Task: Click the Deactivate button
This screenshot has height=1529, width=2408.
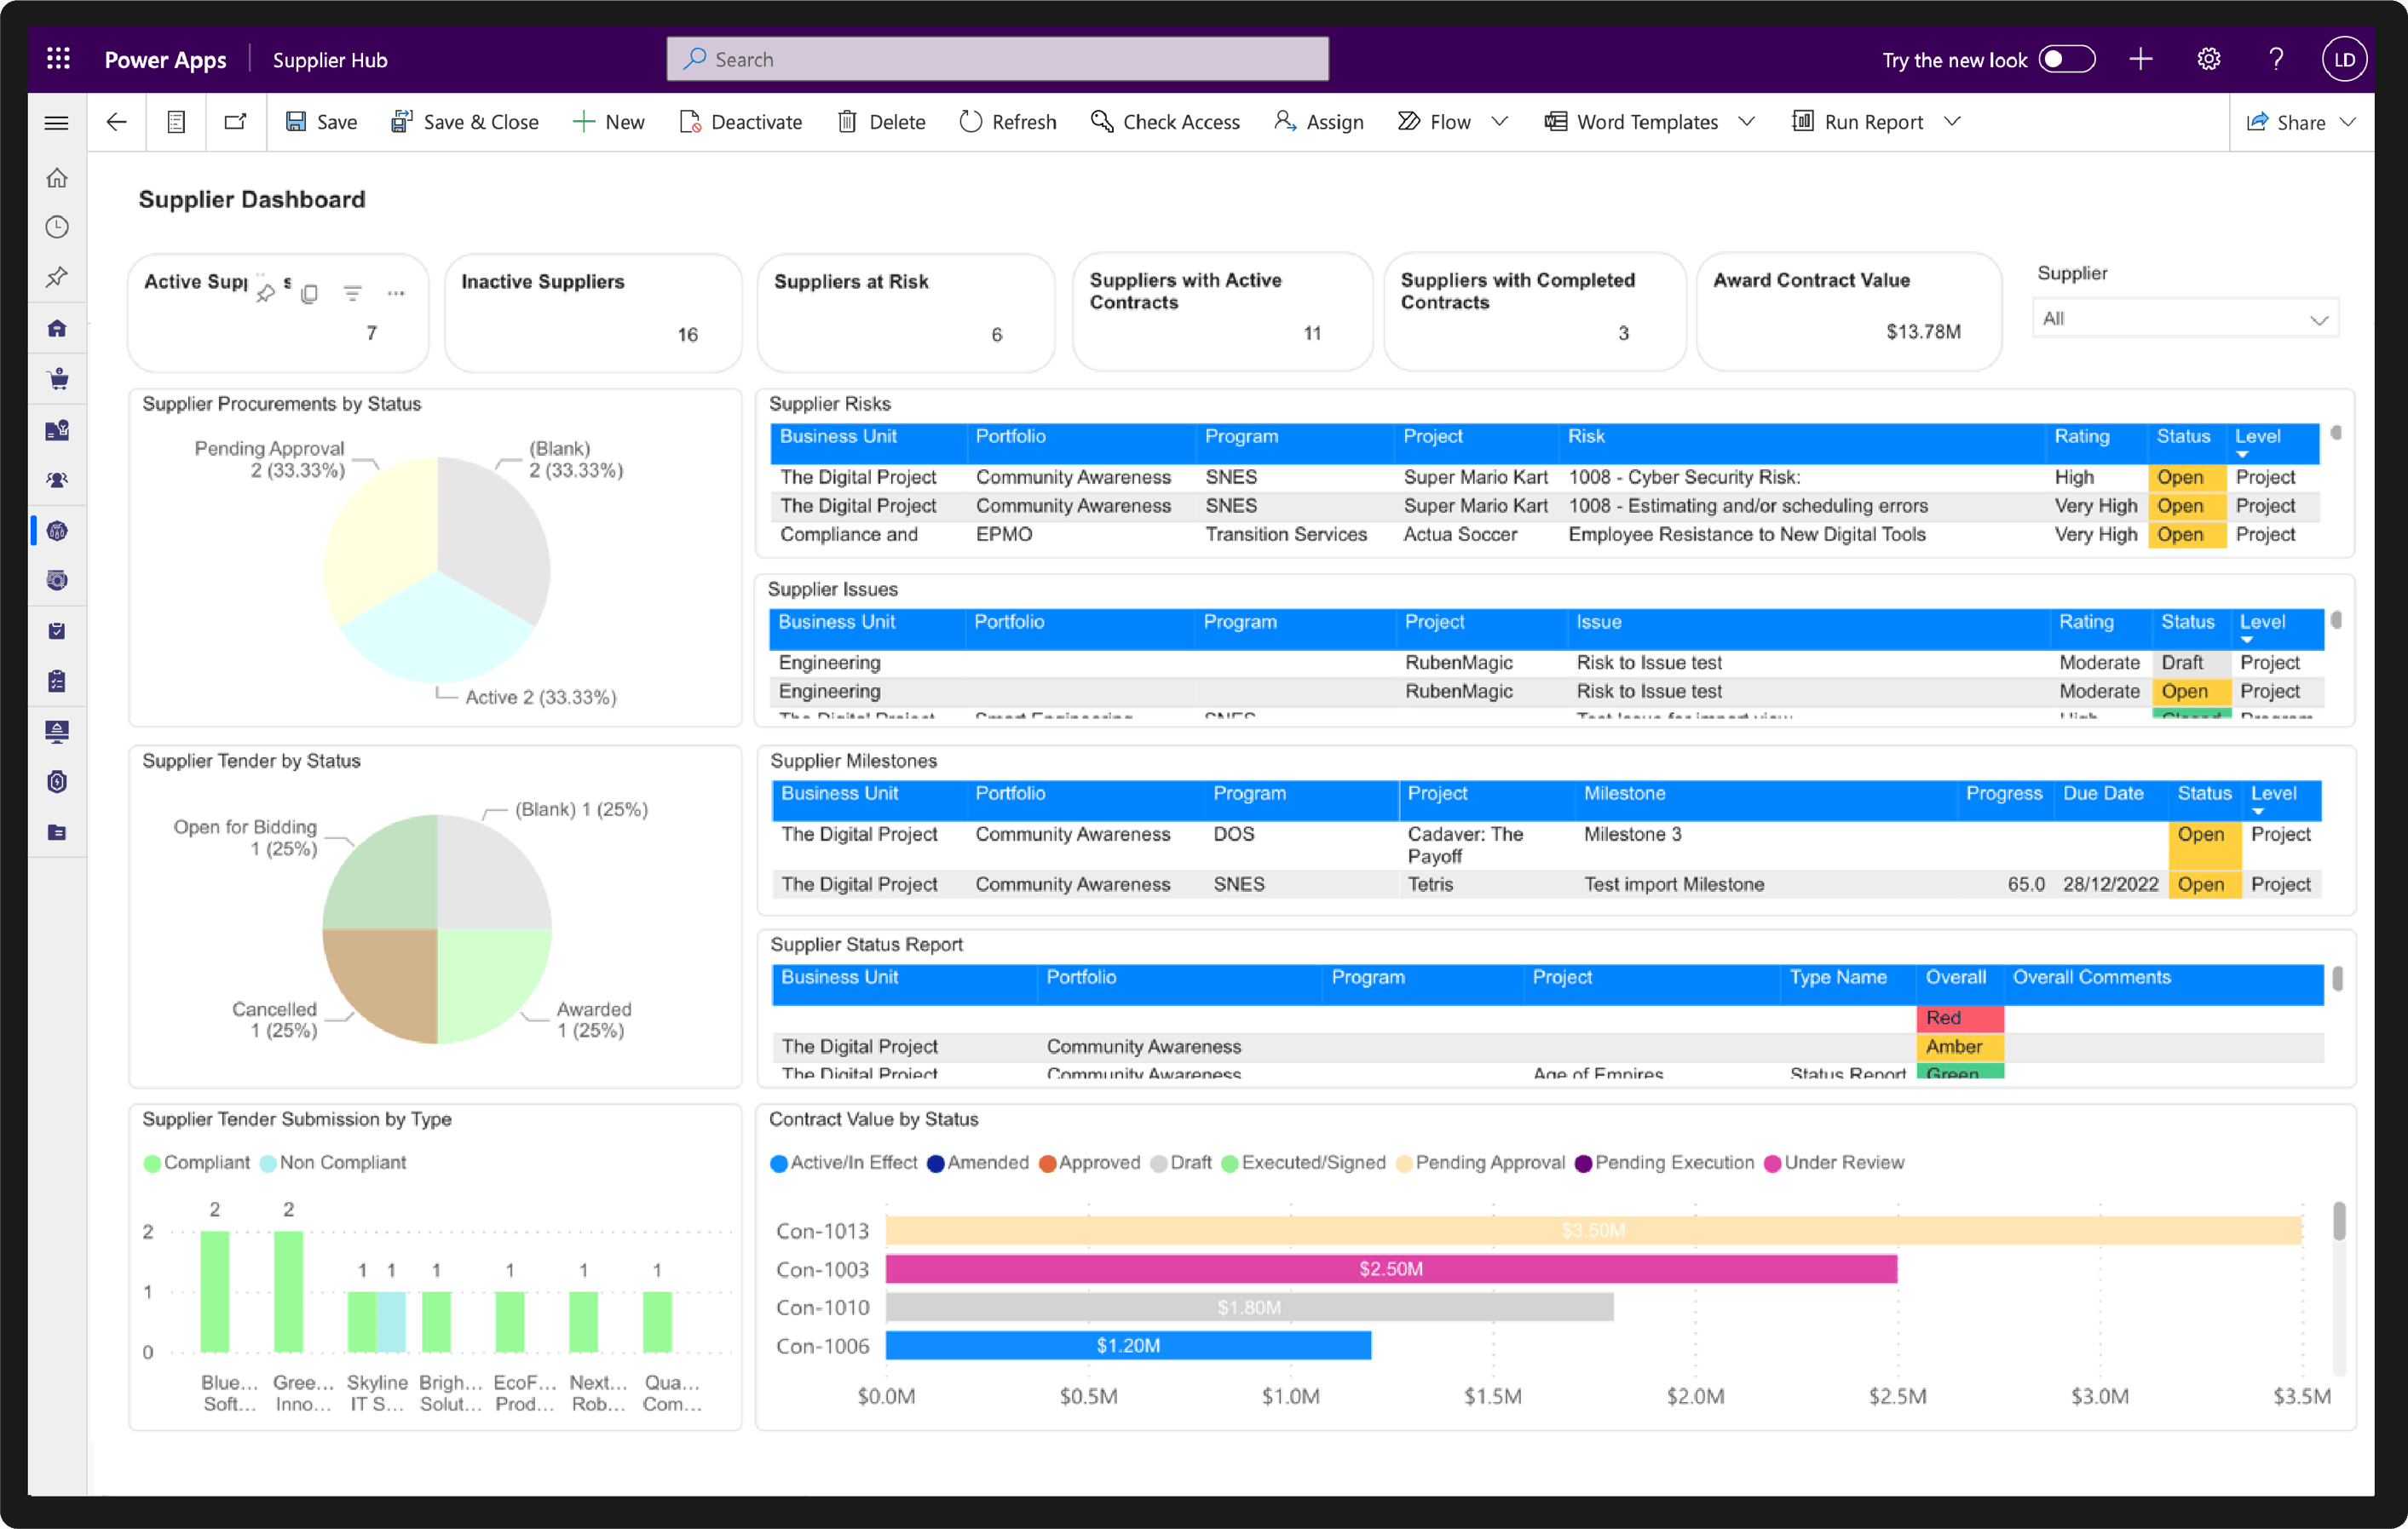Action: coord(740,122)
